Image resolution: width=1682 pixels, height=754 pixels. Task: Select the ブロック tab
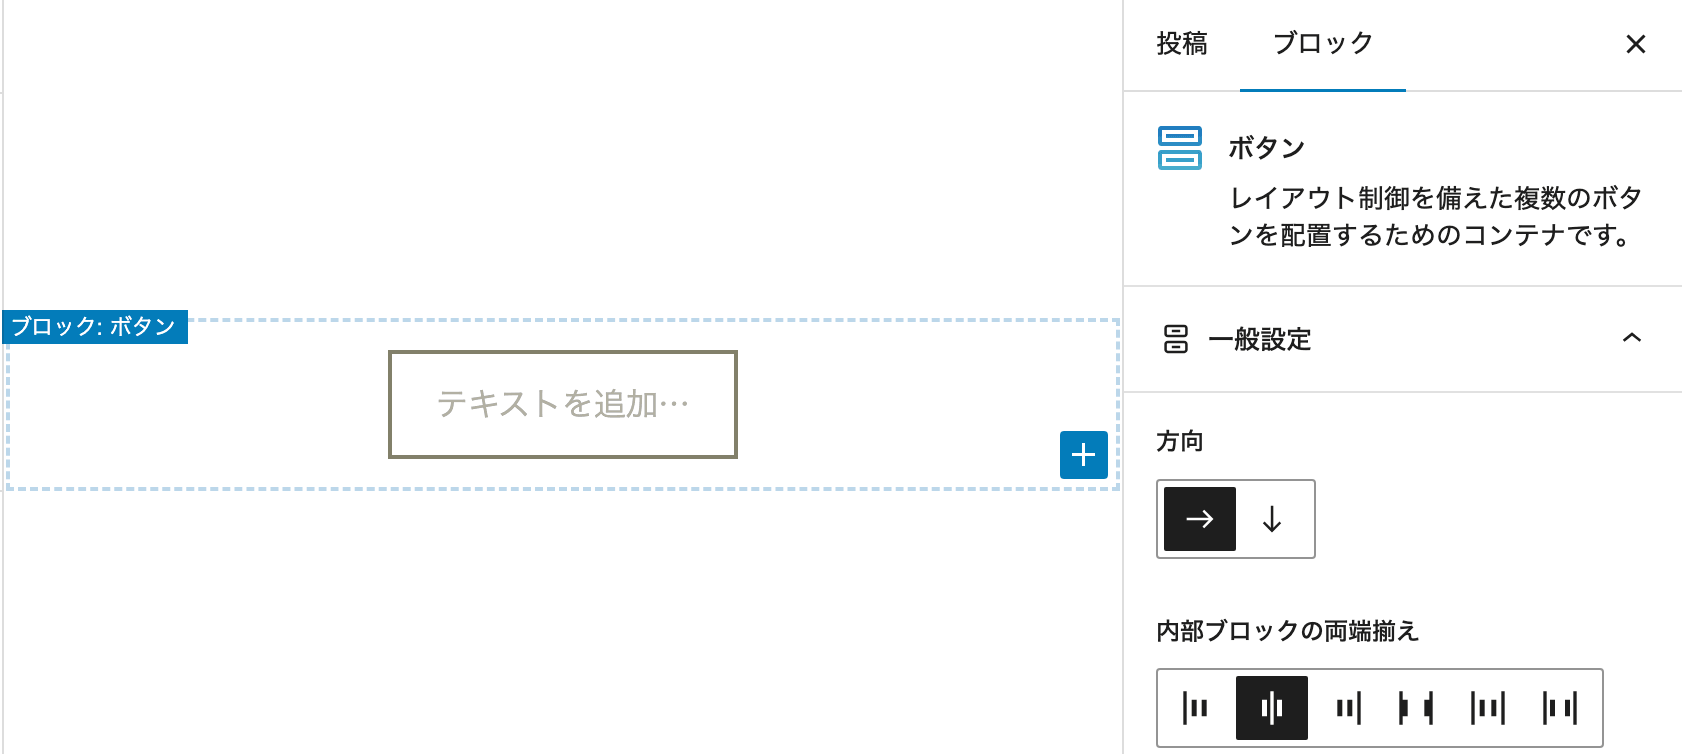pyautogui.click(x=1322, y=44)
